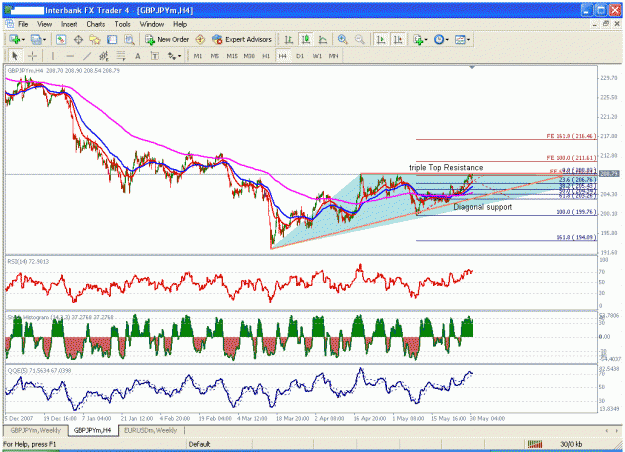Select the arrow cursor tool
The image size is (625, 452).
click(x=15, y=56)
